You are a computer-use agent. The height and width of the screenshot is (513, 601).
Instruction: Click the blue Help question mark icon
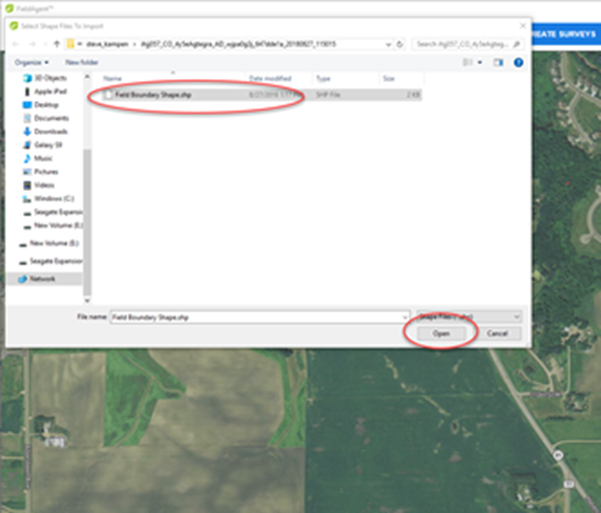click(x=519, y=62)
